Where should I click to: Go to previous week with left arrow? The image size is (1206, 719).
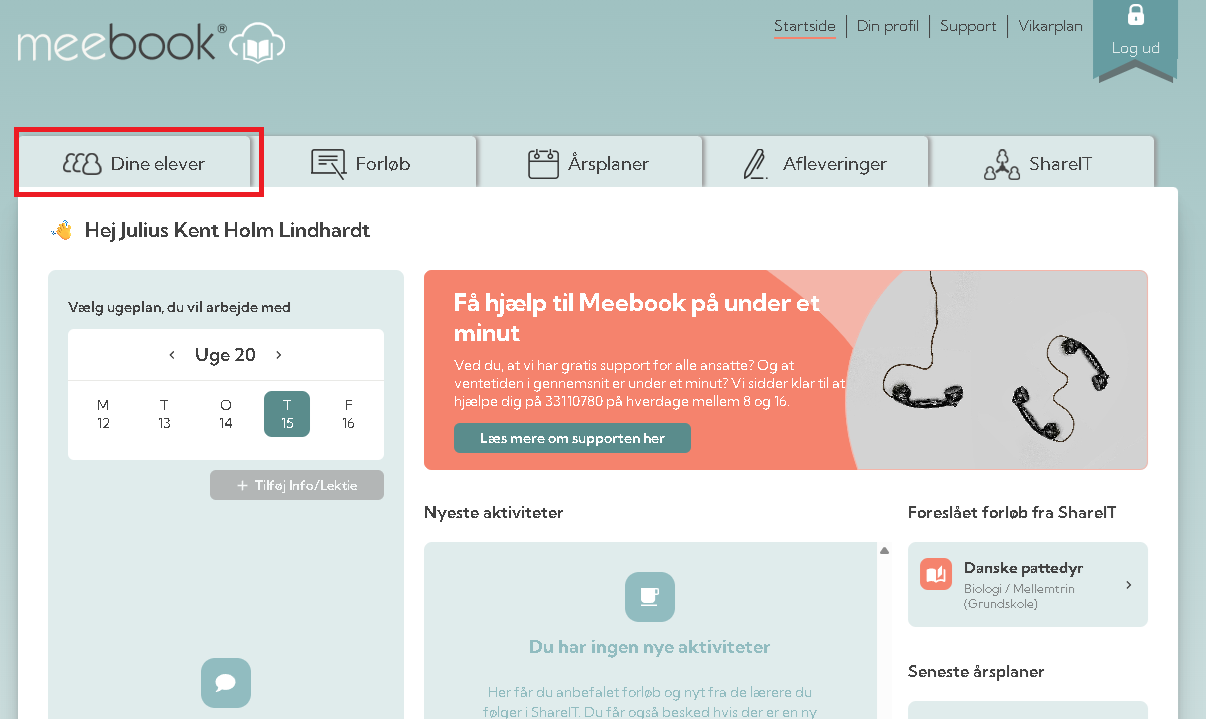[172, 355]
